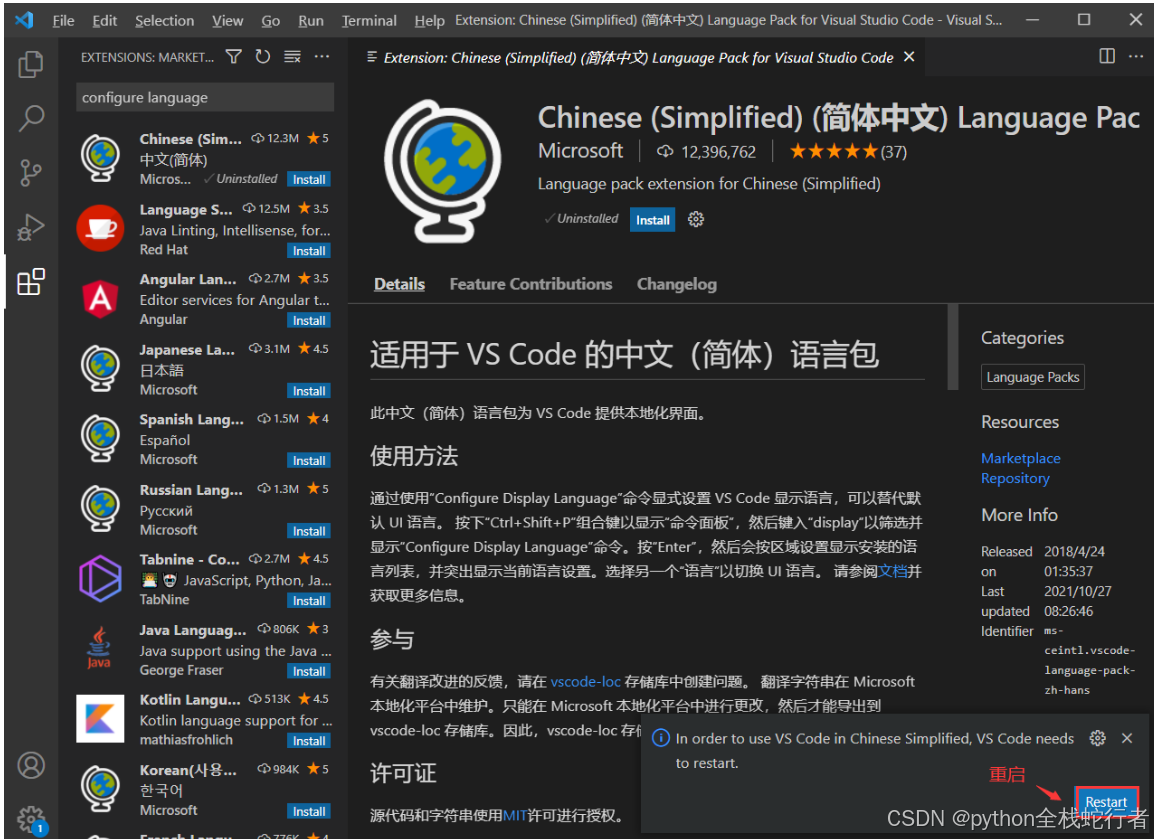Split the editor to the right
This screenshot has height=839, width=1154.
click(1107, 57)
